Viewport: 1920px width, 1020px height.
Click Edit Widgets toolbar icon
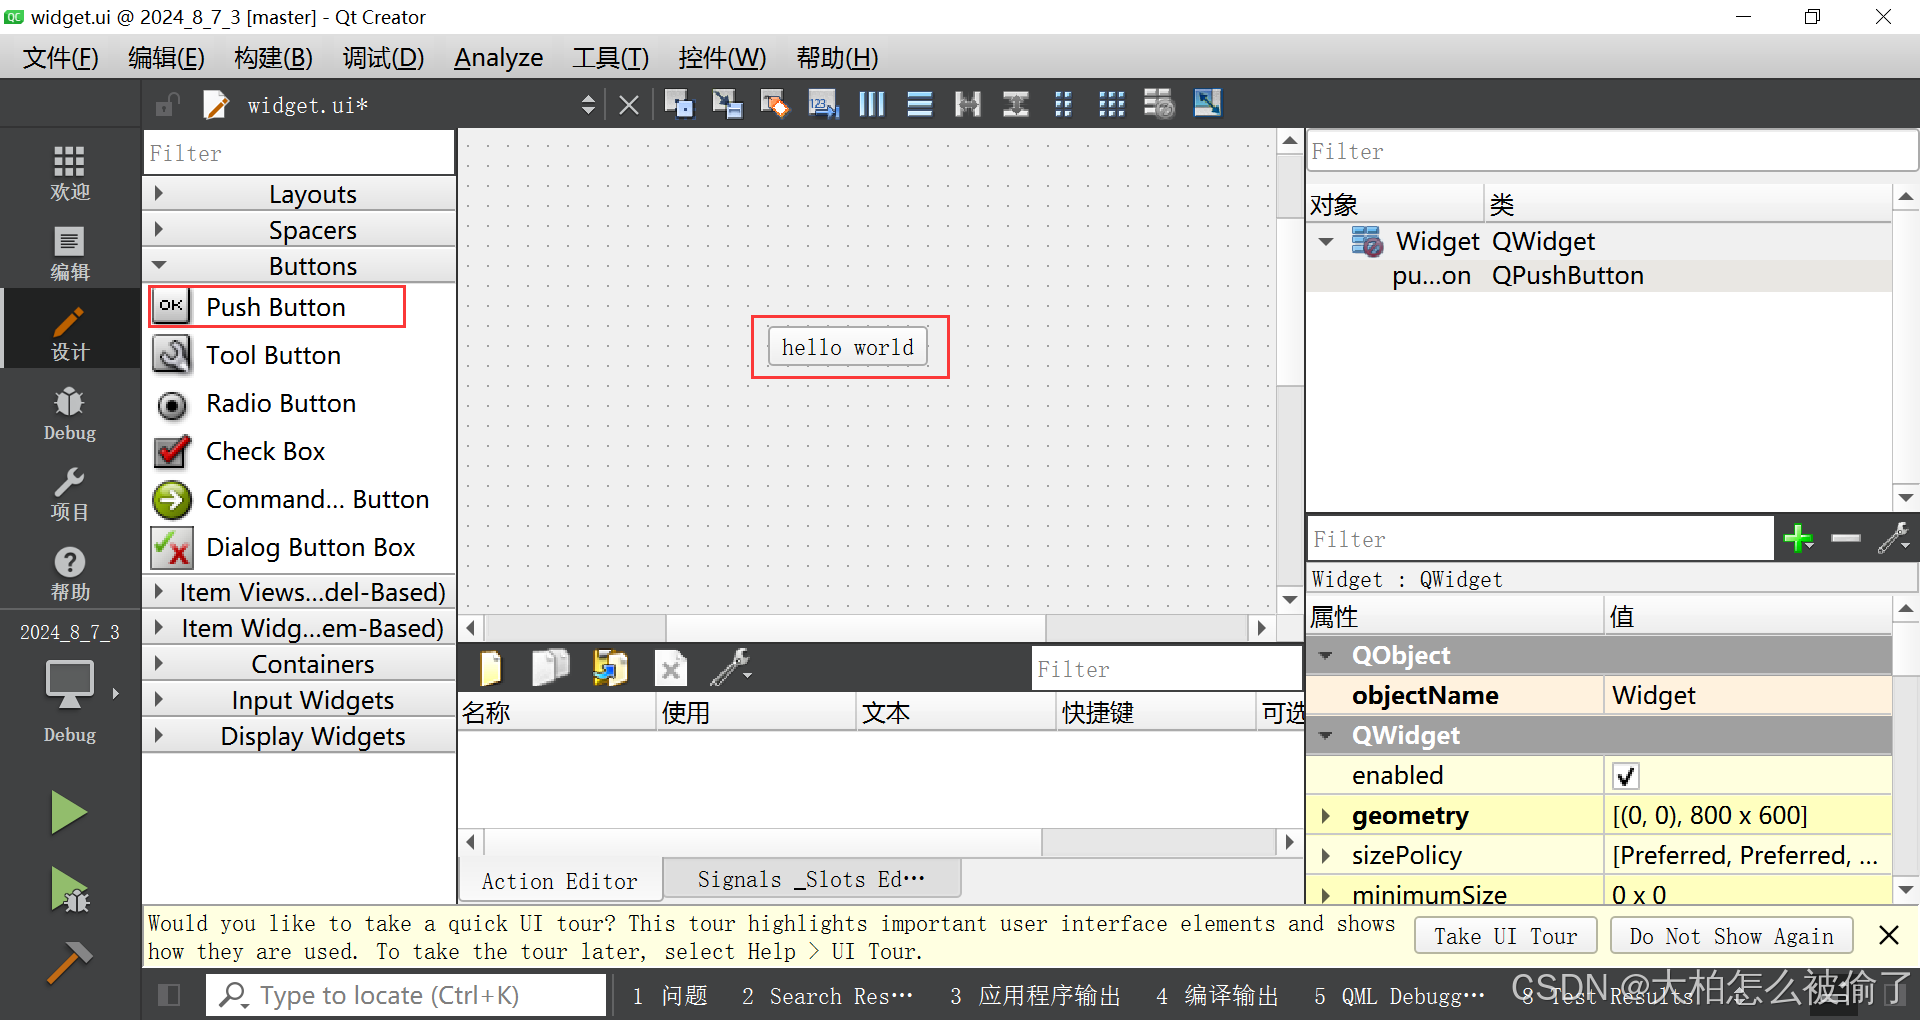click(x=679, y=104)
